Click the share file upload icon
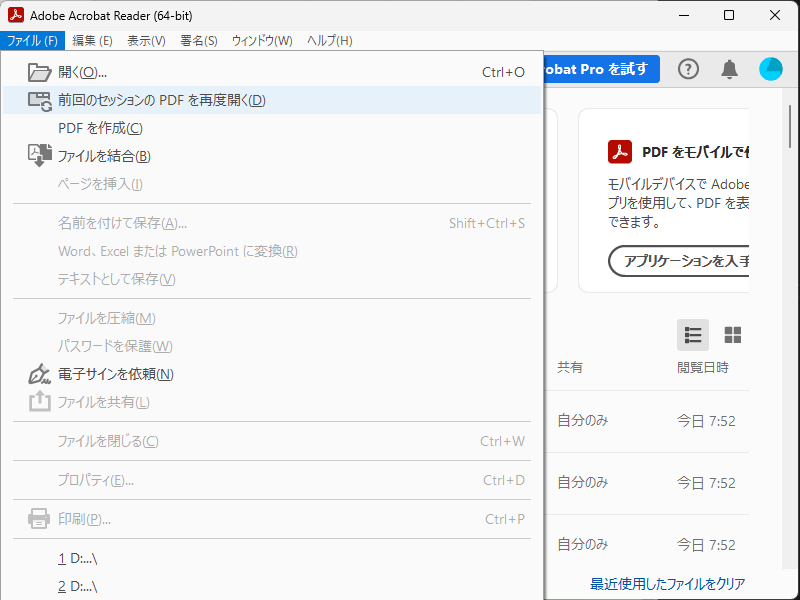Screen dimensions: 800x600 (x=39, y=402)
